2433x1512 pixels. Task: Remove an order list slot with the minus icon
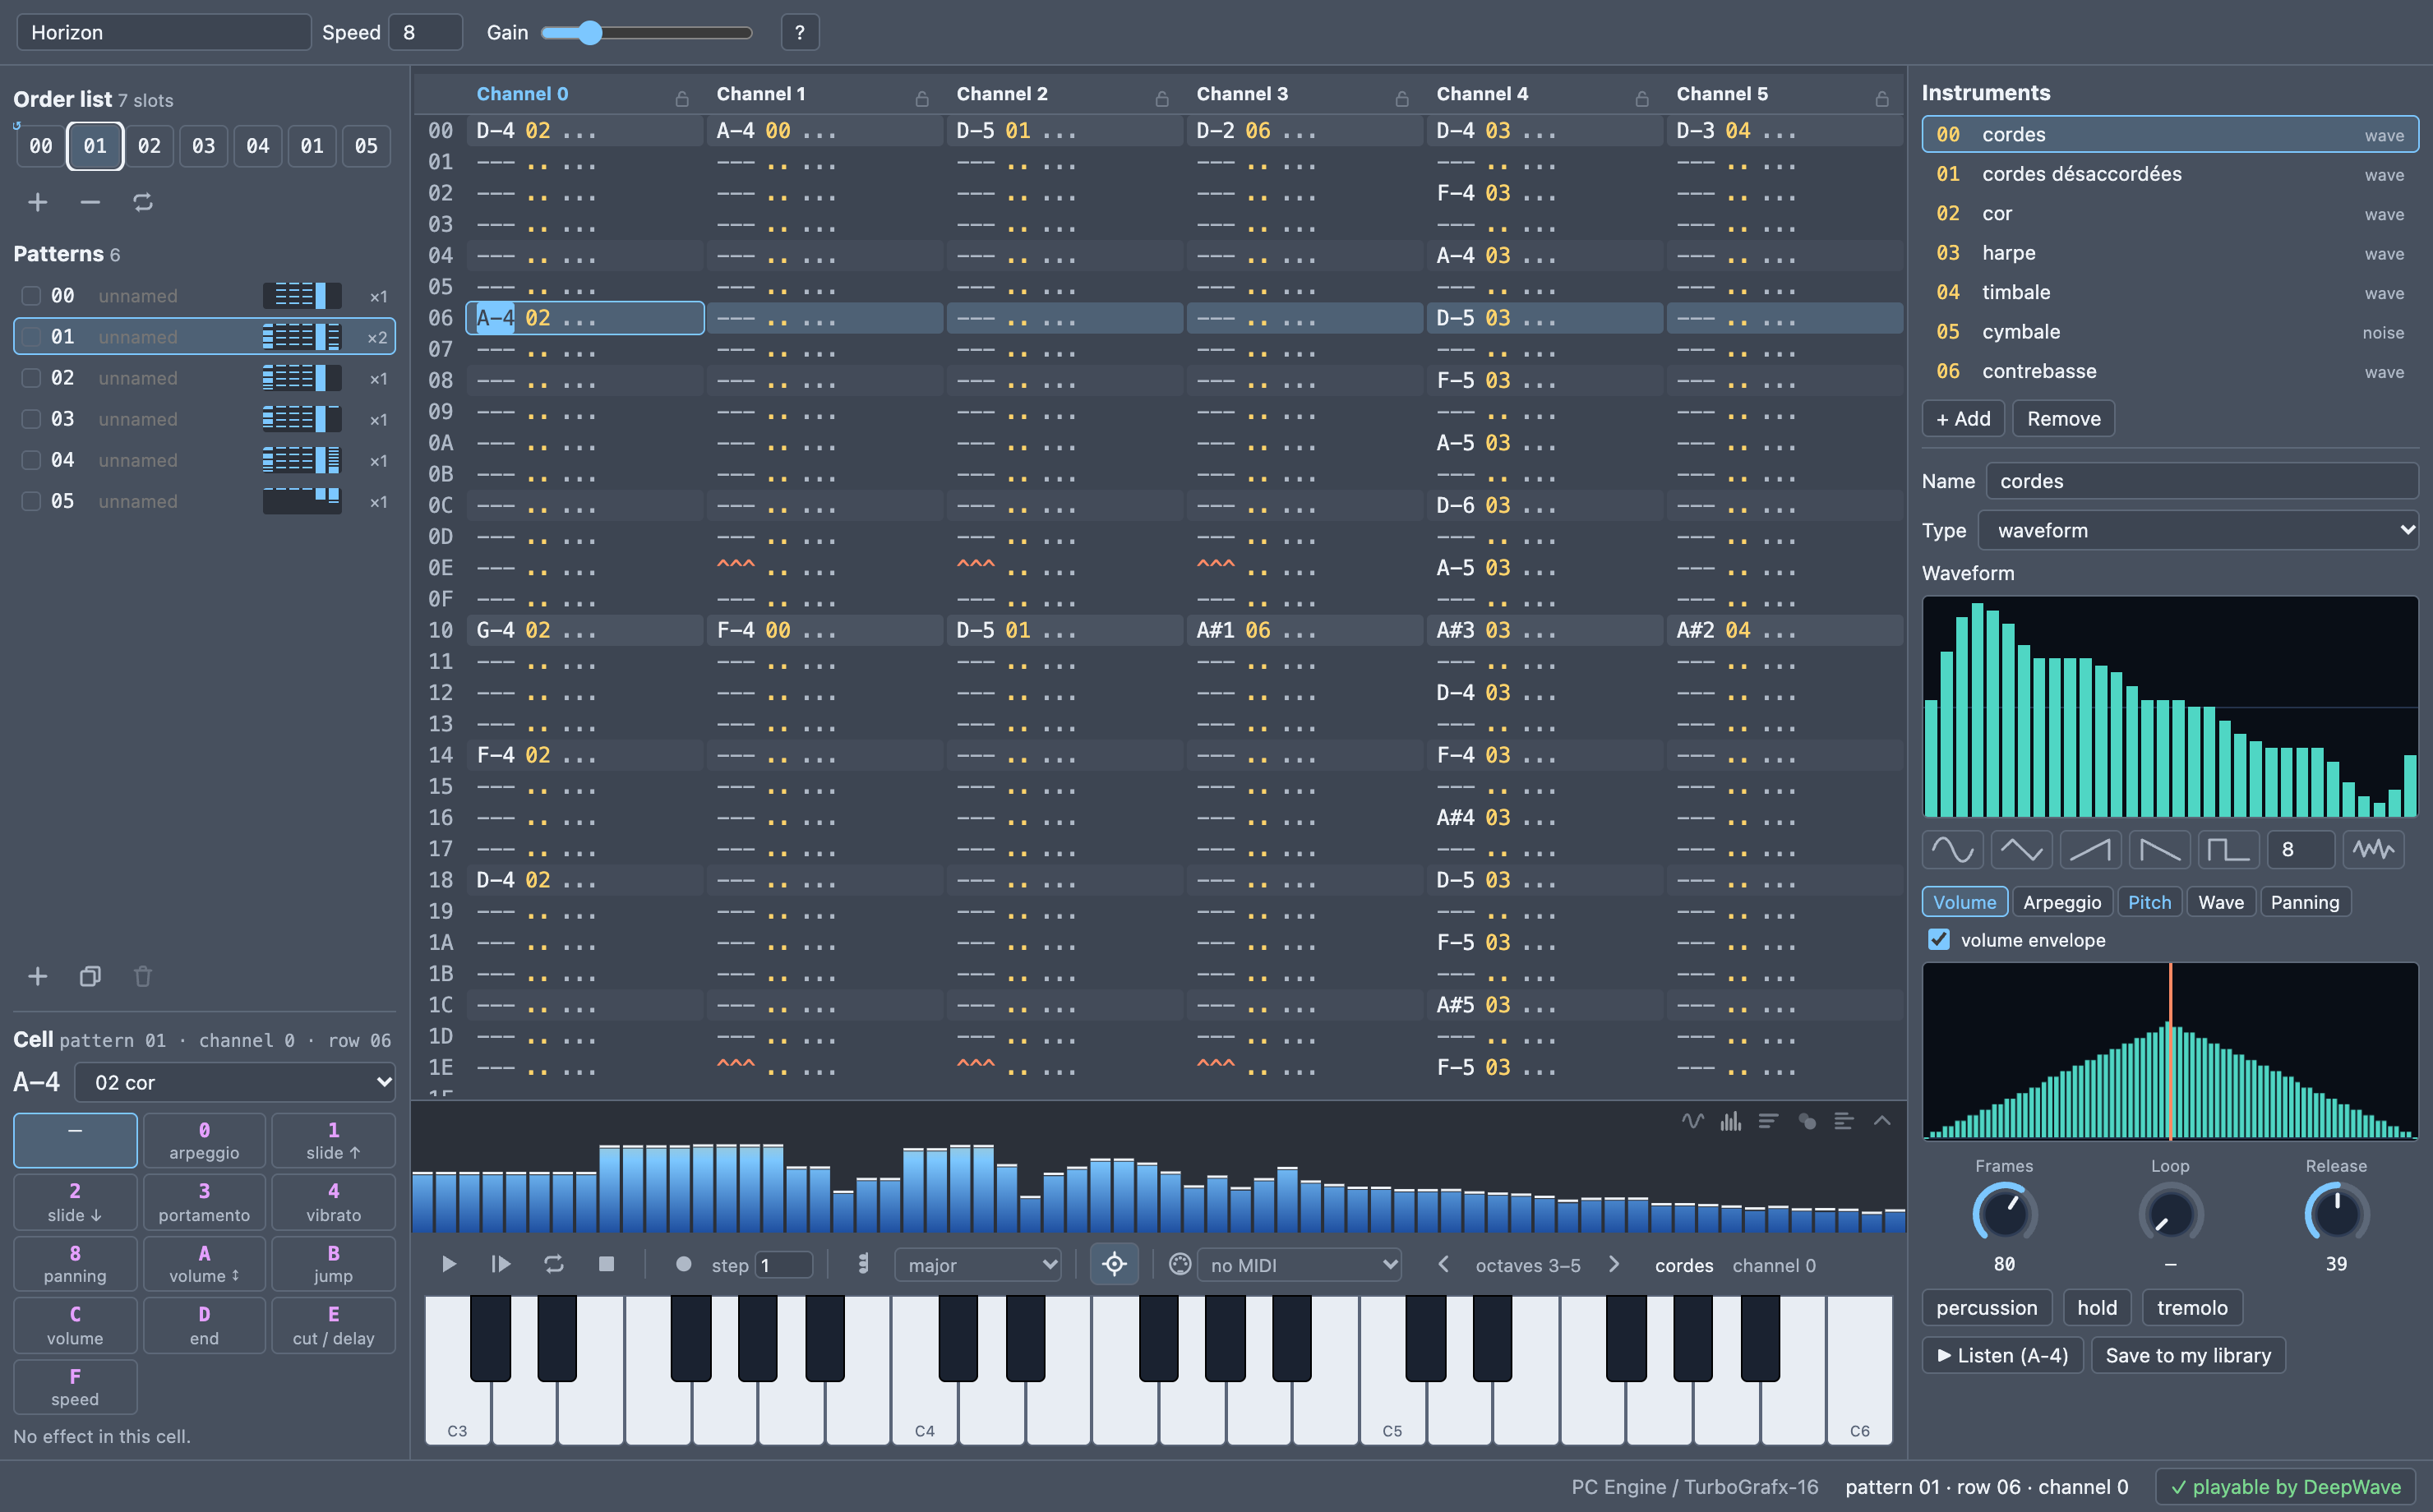pyautogui.click(x=90, y=203)
